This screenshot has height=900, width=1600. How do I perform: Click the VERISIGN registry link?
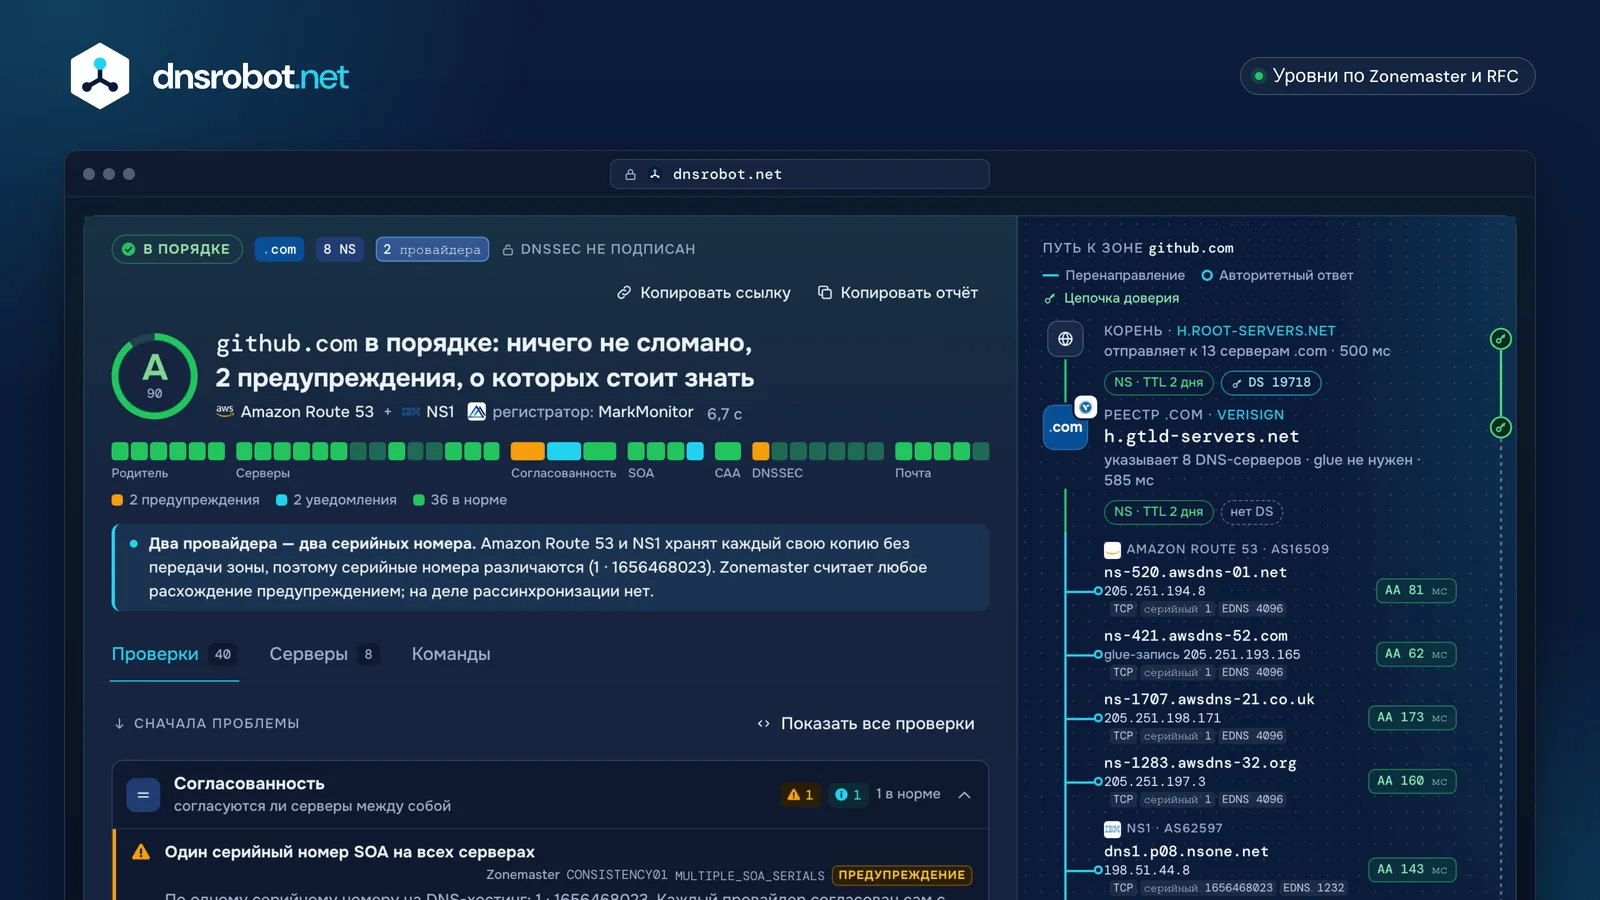click(1250, 415)
